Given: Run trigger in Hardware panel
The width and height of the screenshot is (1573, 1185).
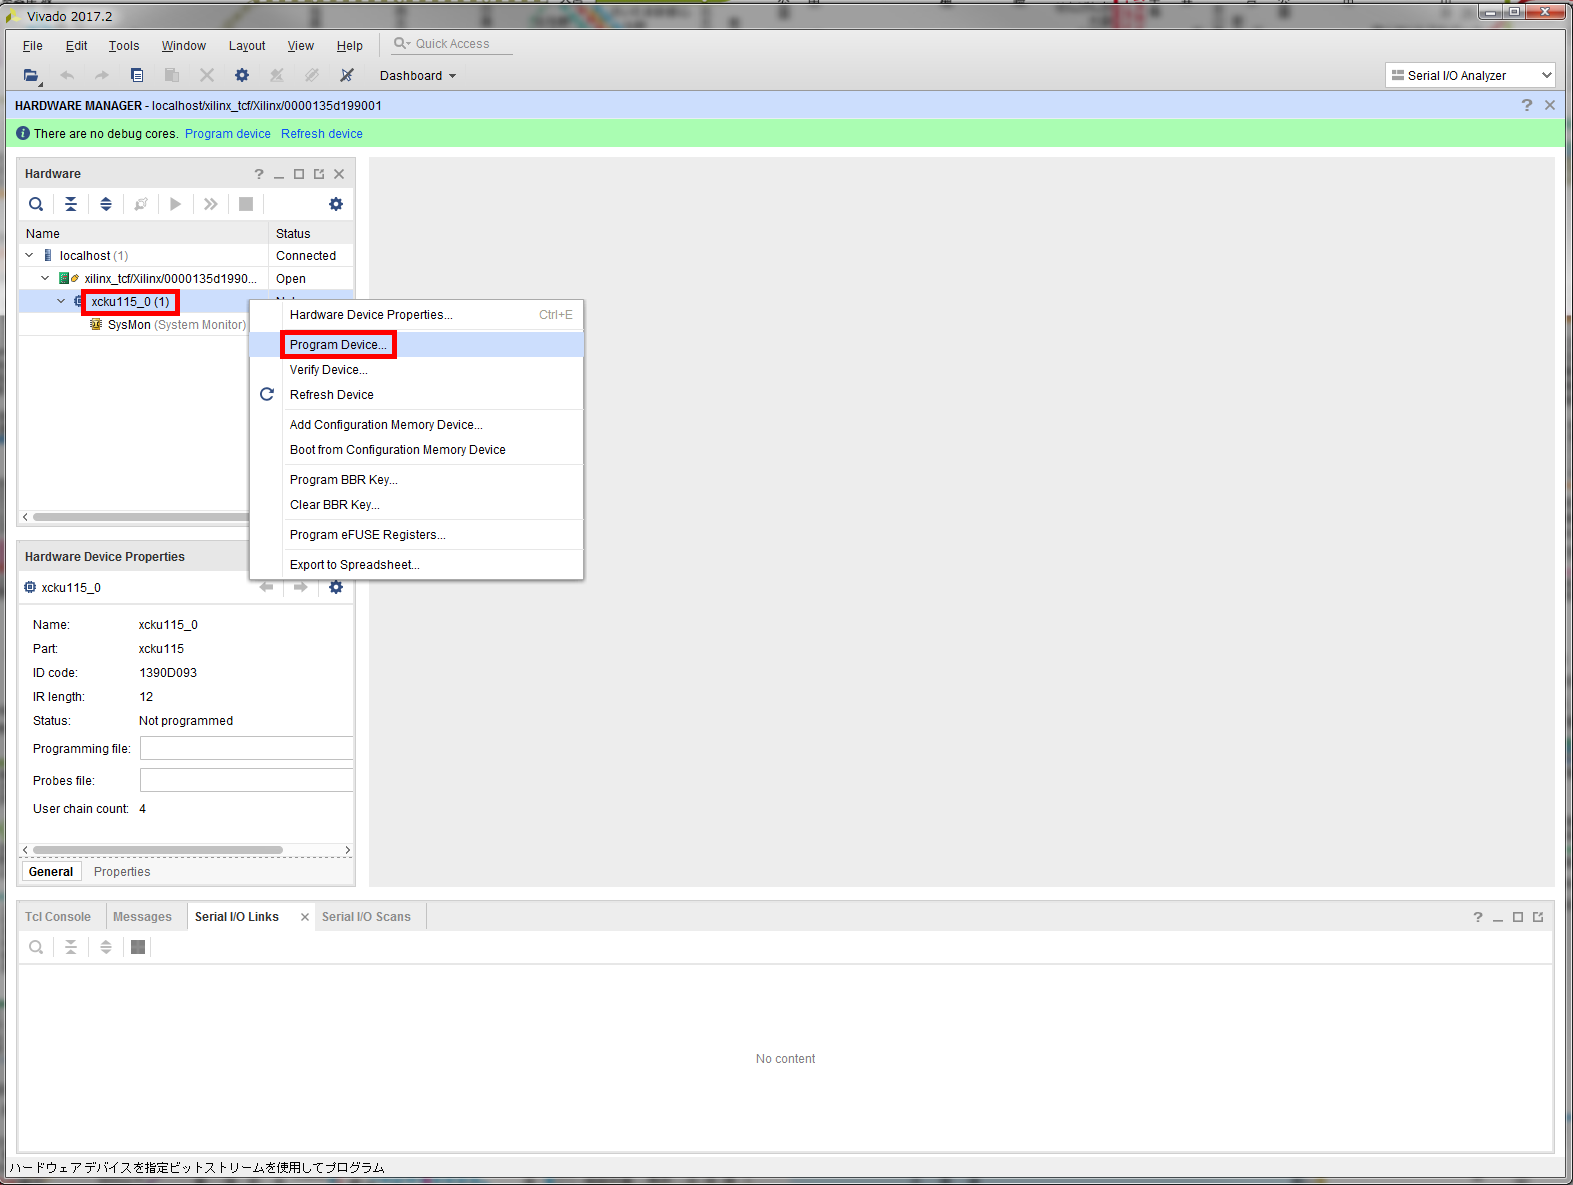Looking at the screenshot, I should [x=176, y=204].
